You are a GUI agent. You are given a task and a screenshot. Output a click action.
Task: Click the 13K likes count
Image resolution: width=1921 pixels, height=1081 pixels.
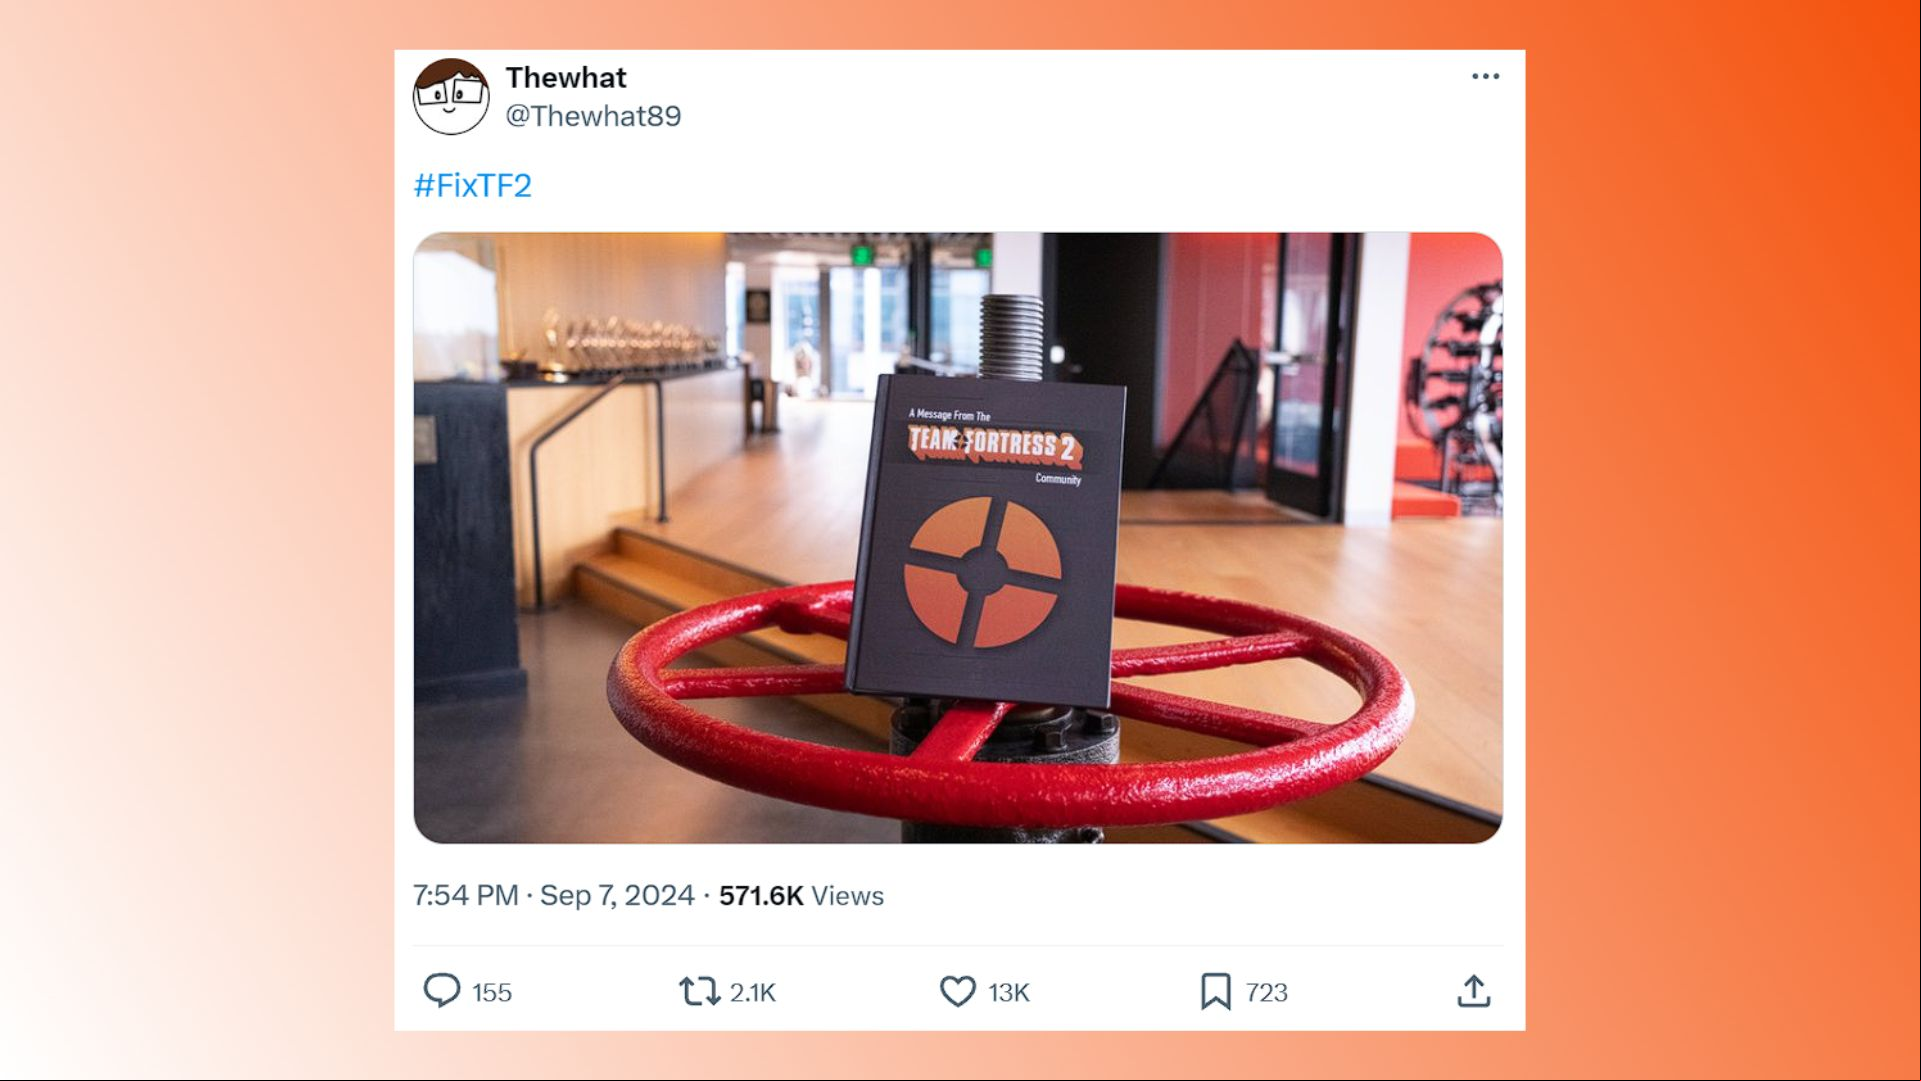coord(1009,992)
